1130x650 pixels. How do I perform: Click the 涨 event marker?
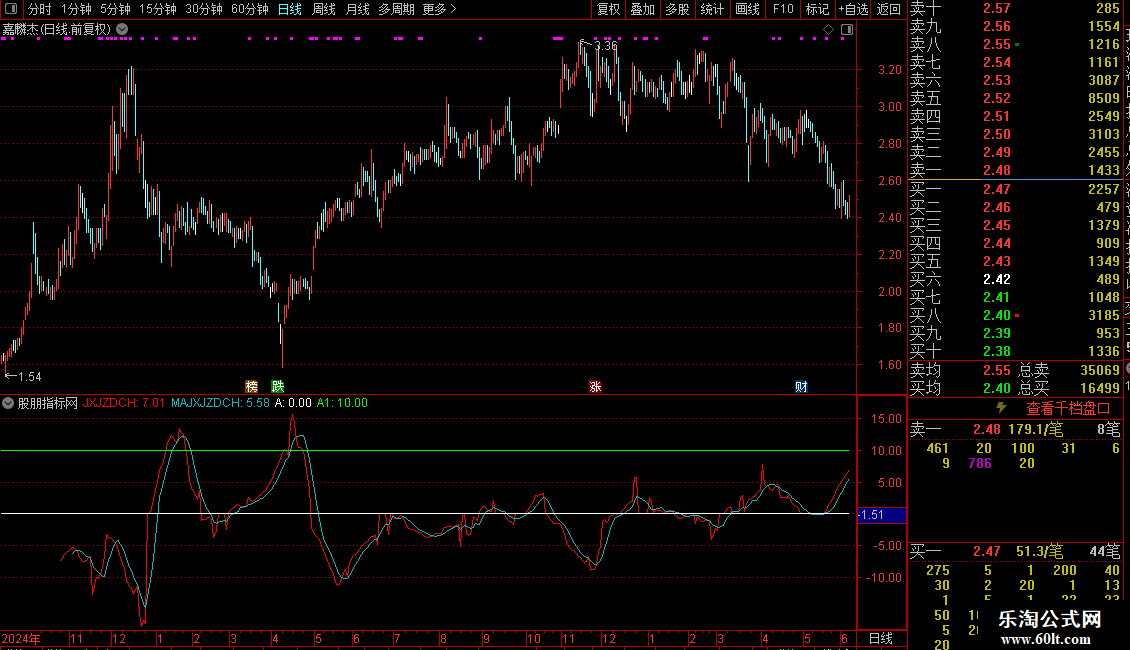pyautogui.click(x=595, y=387)
